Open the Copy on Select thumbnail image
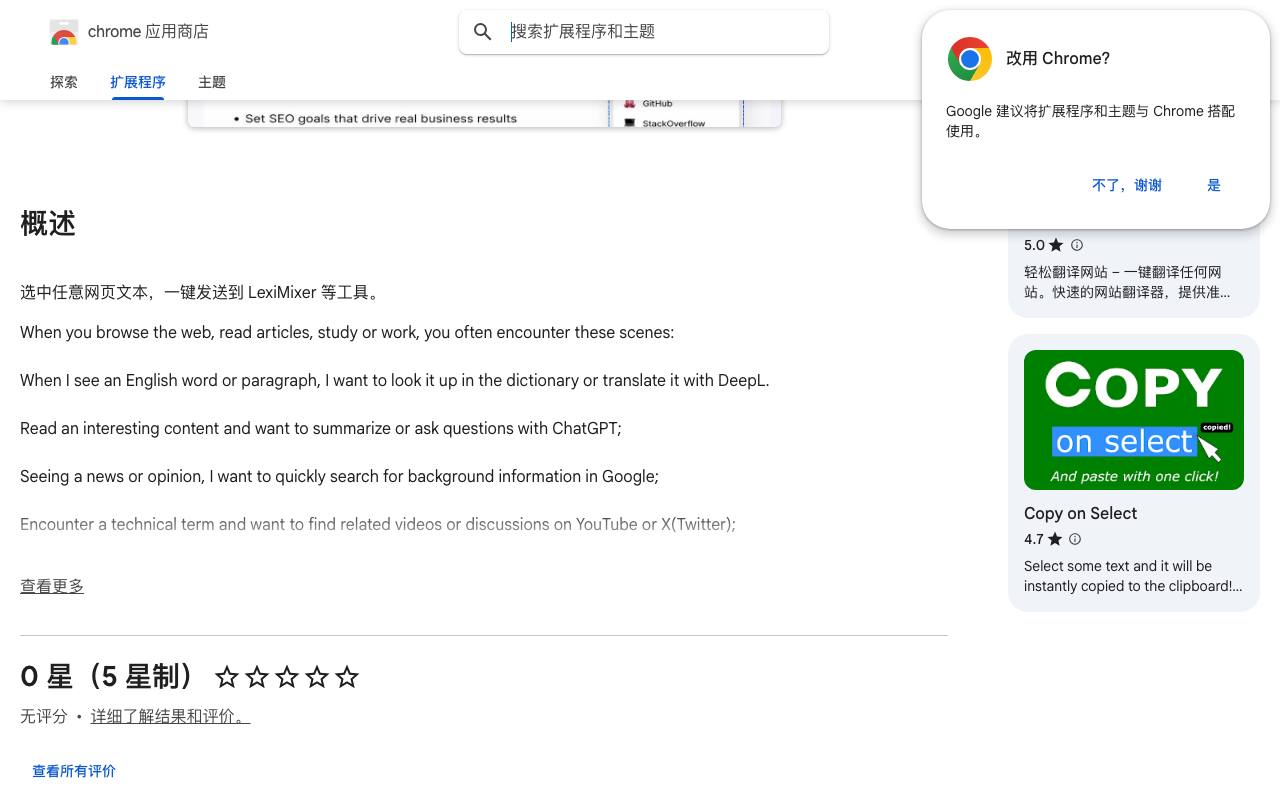This screenshot has height=800, width=1280. pos(1134,420)
